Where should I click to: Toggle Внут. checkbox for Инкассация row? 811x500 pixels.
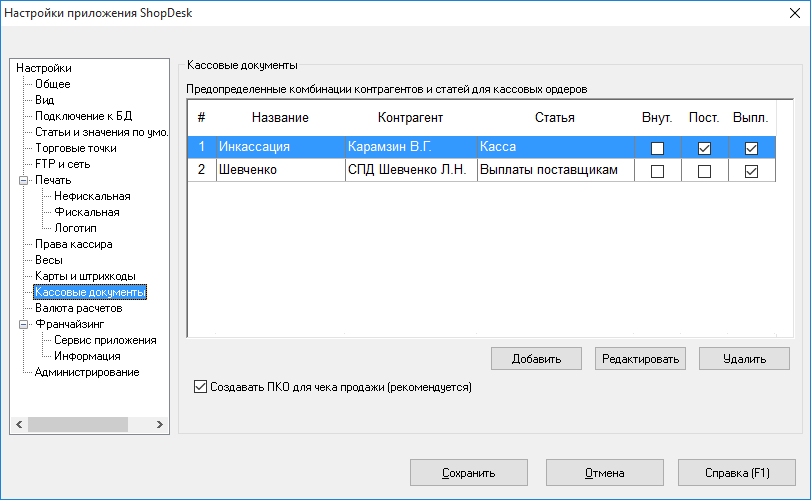pos(657,148)
